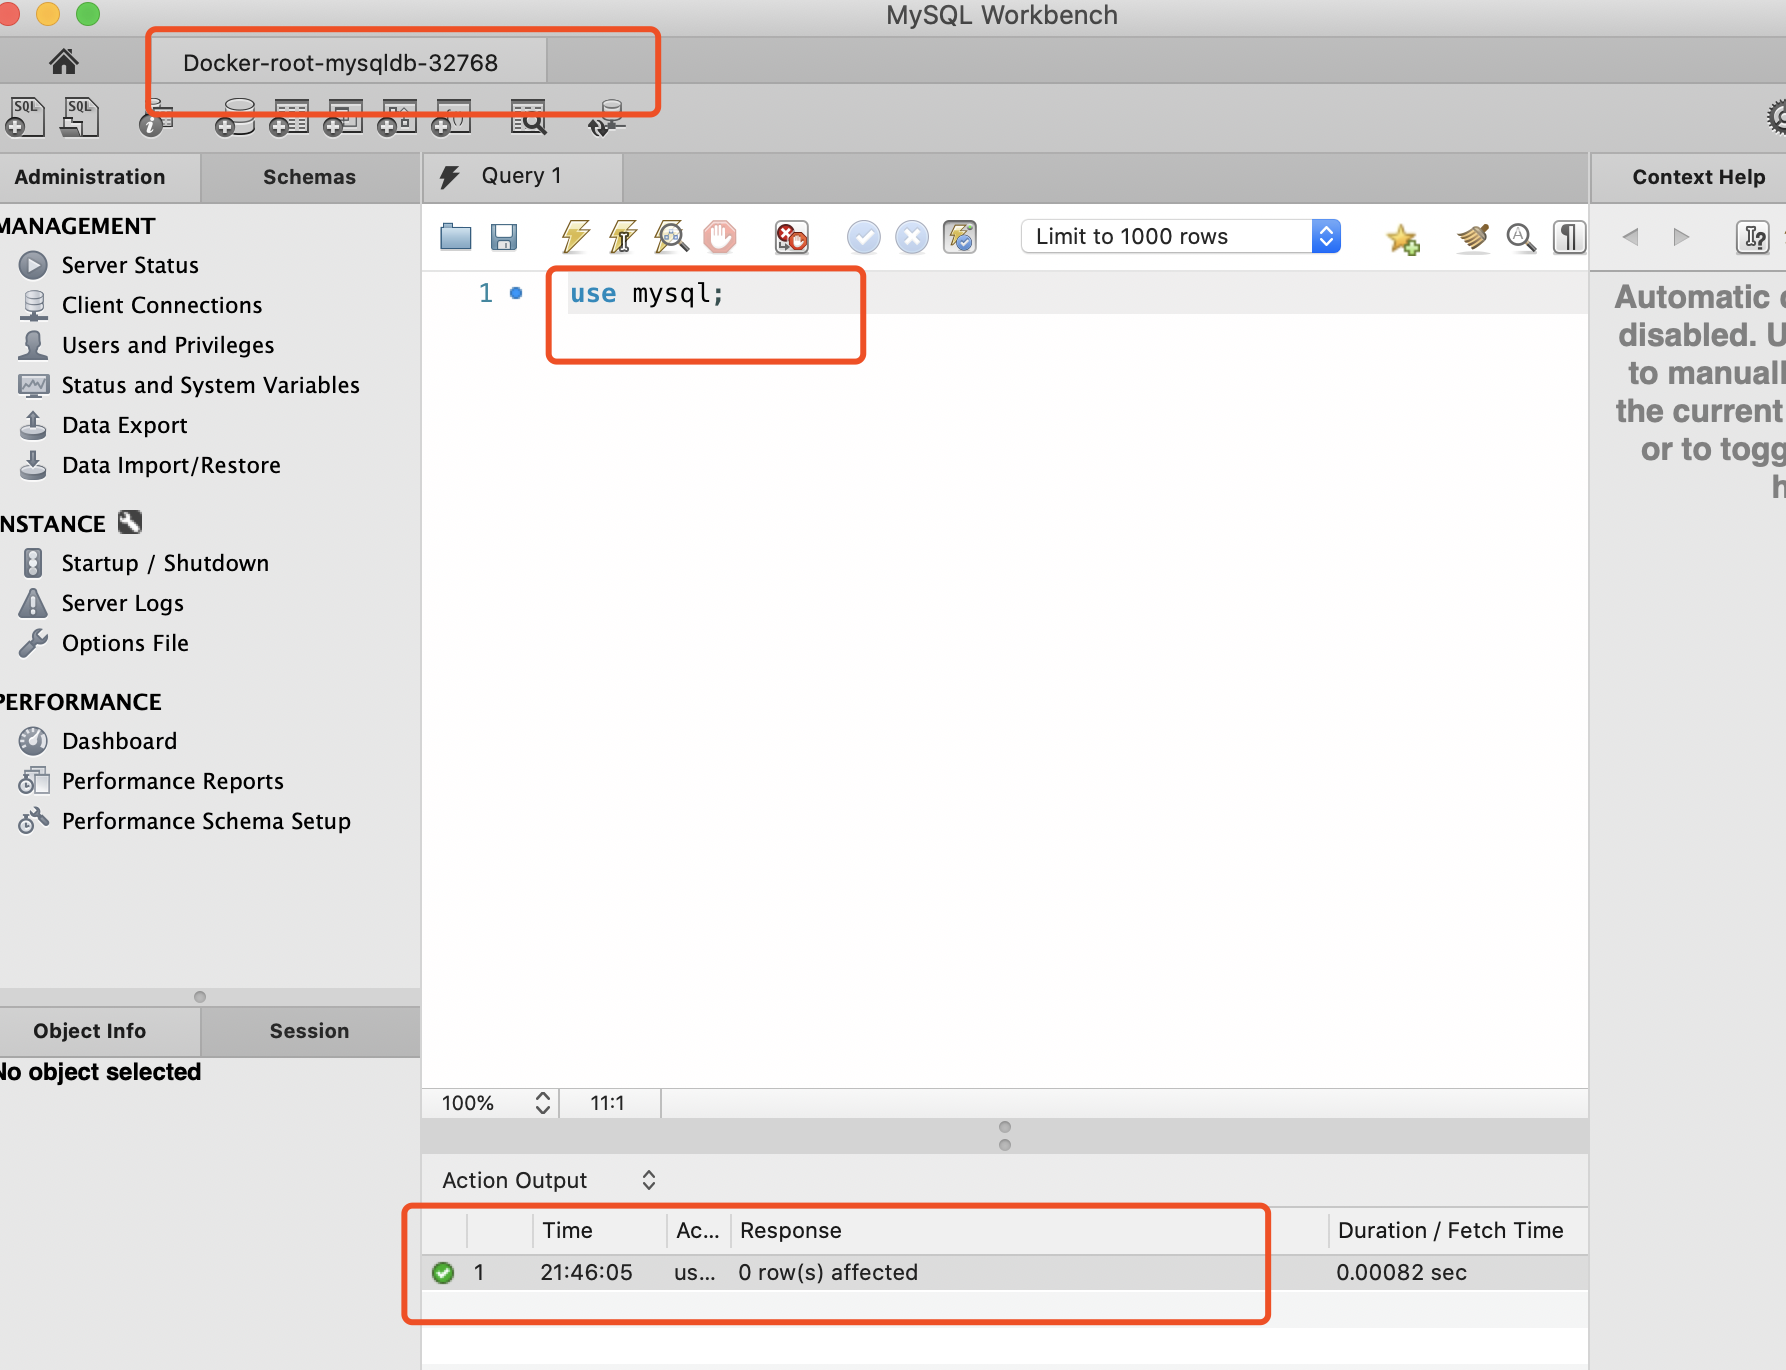Toggle auto-commit mode icon
Viewport: 1786px width, 1370px height.
pos(960,237)
